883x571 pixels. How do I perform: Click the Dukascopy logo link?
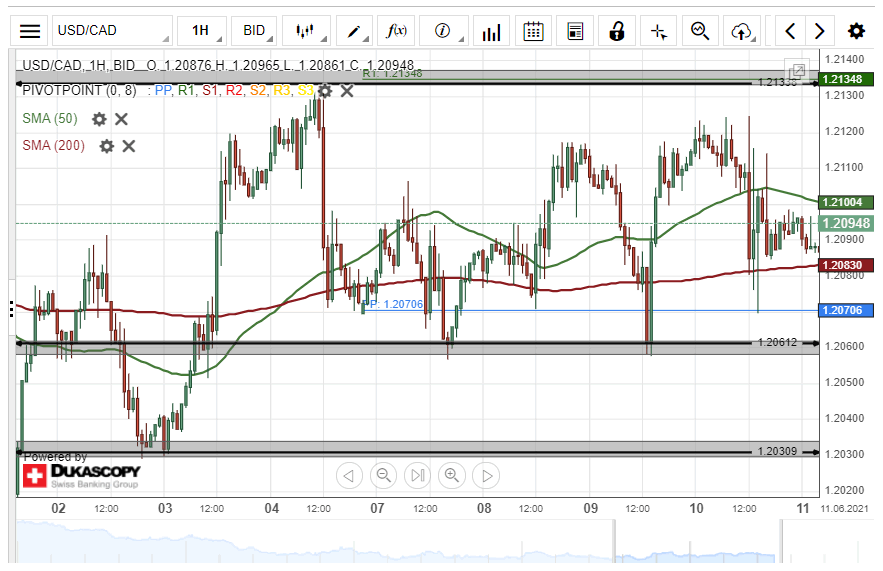(80, 474)
